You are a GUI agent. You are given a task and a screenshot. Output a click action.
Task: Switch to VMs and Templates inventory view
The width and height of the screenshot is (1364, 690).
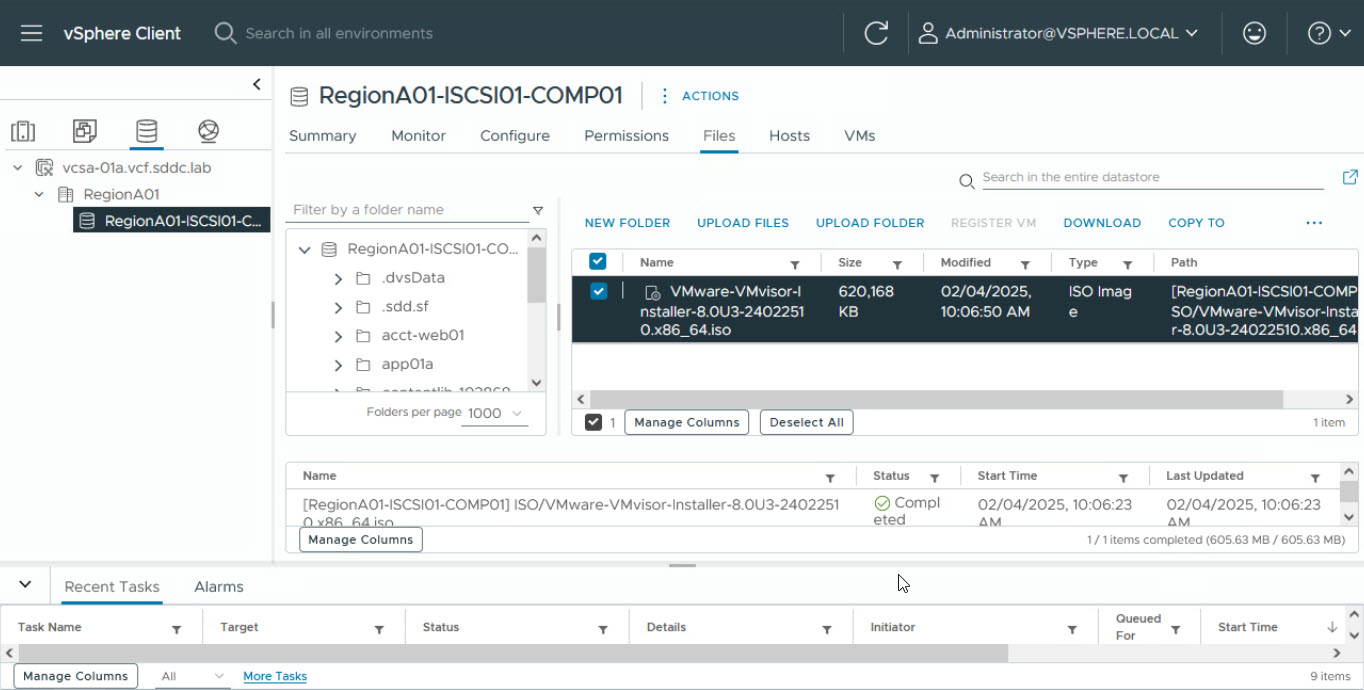[85, 131]
